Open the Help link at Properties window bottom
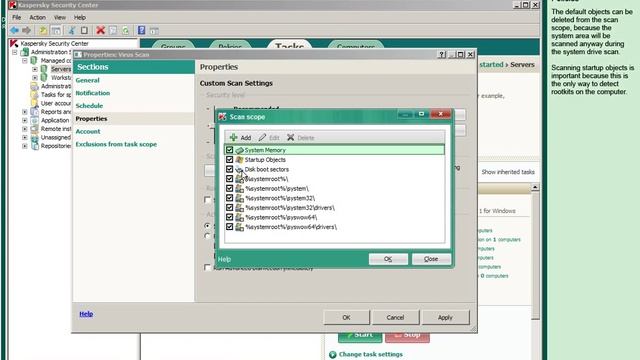 (x=86, y=314)
